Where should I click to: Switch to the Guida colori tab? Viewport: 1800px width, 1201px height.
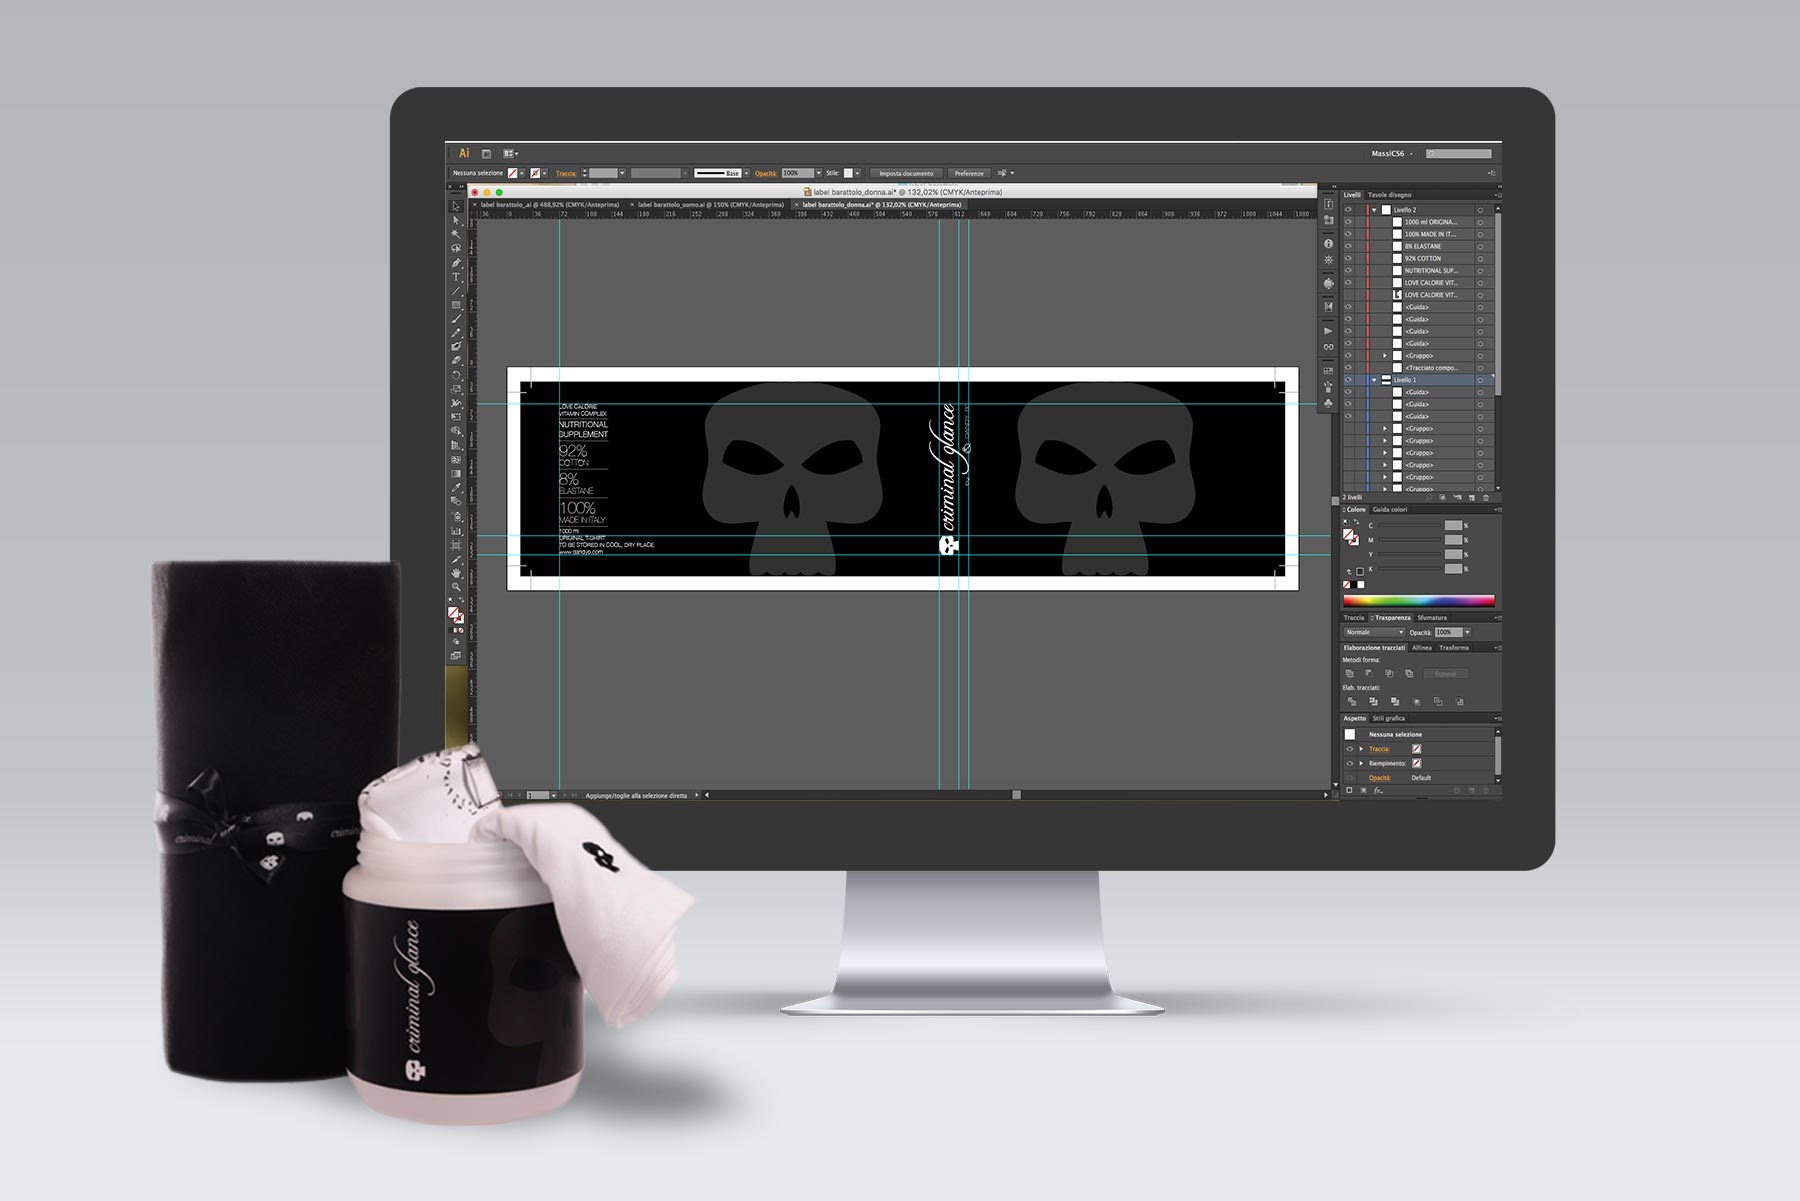(1390, 510)
